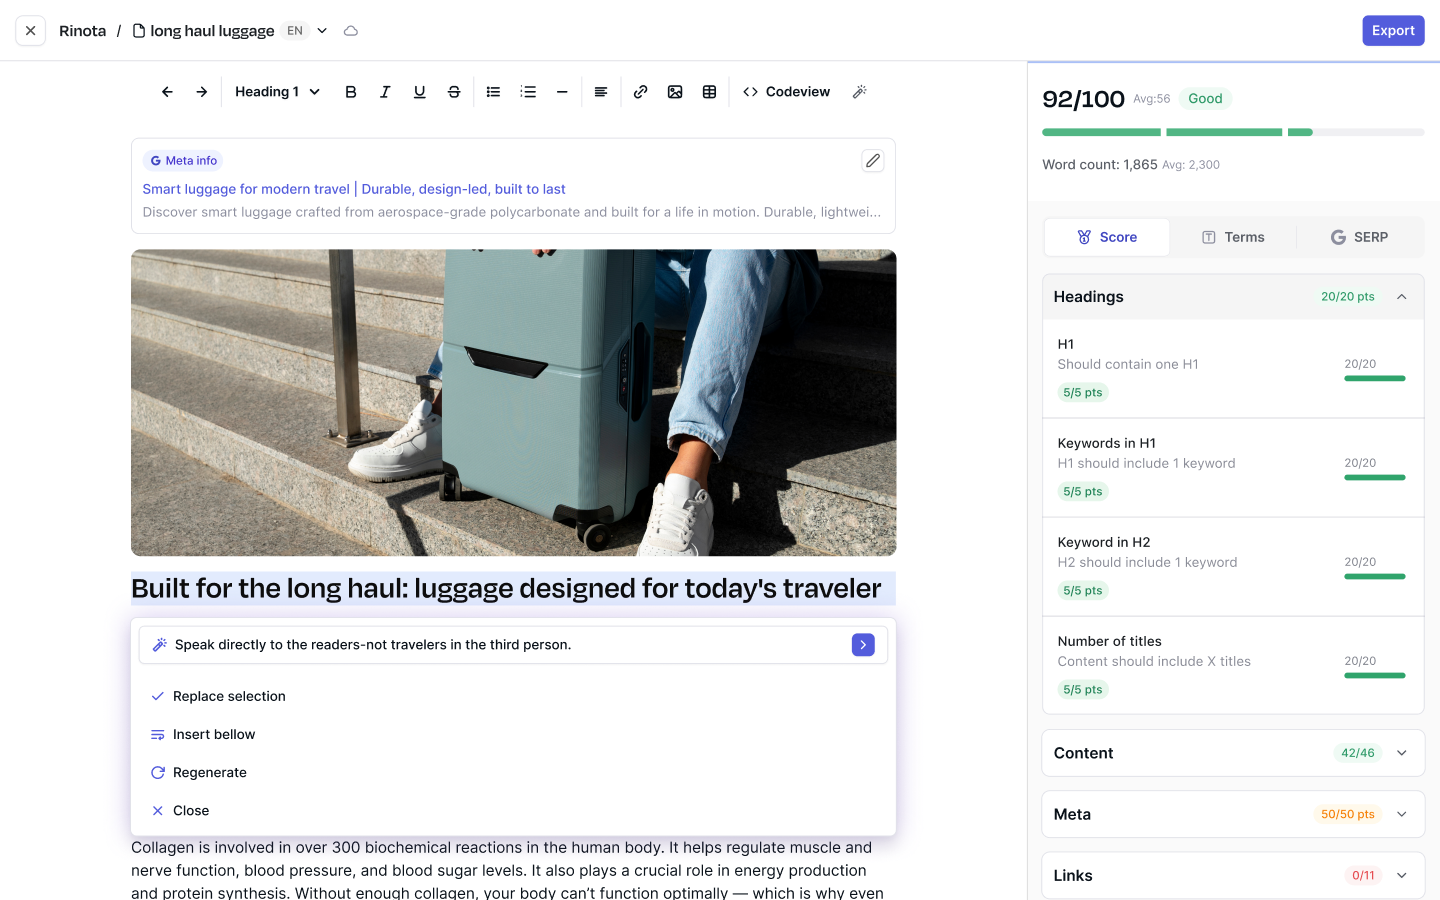1440x900 pixels.
Task: Edit meta info with the pencil icon
Action: click(x=873, y=161)
